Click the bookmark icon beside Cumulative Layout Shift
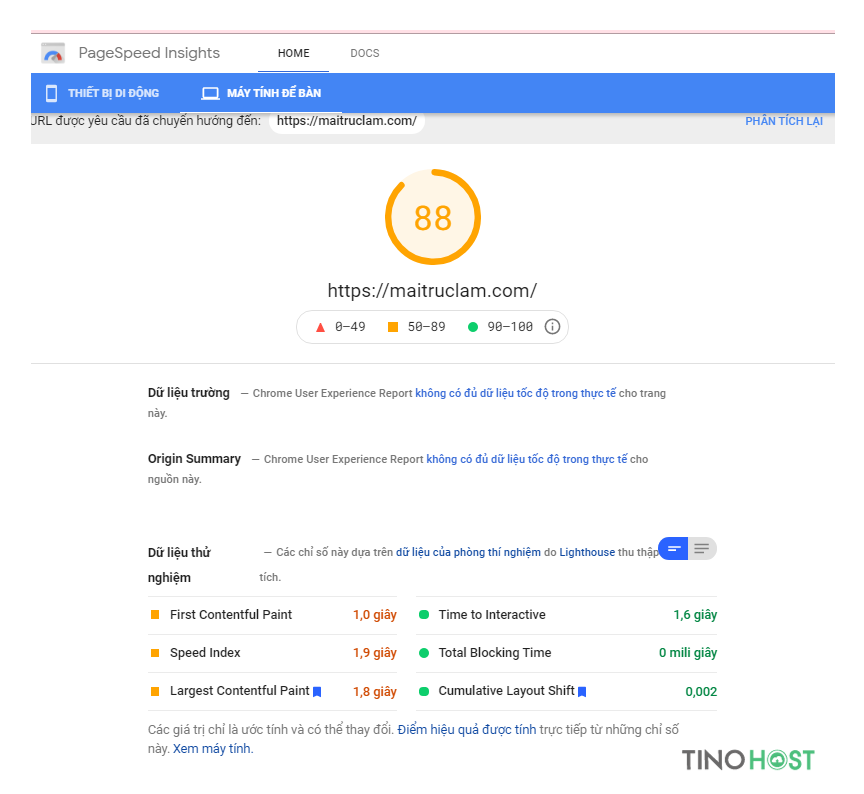 click(582, 692)
